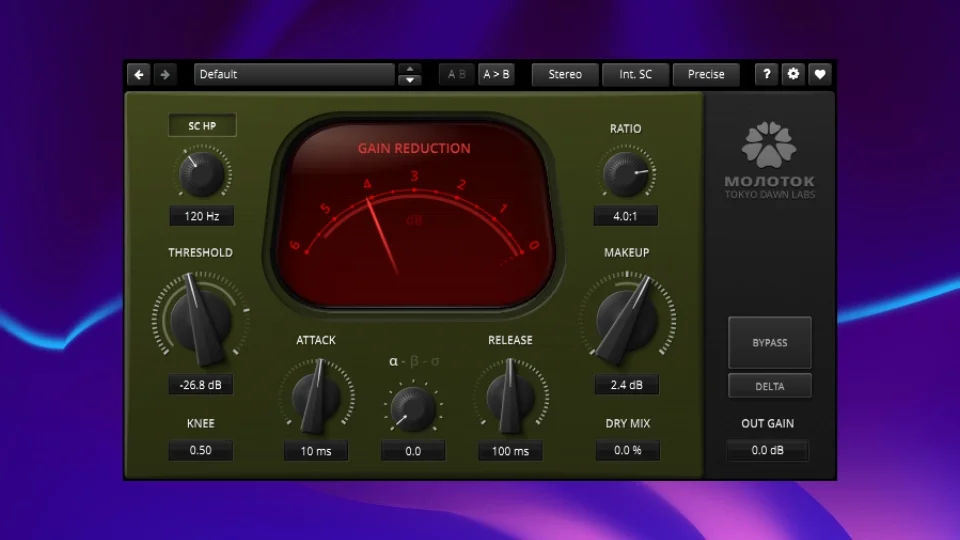Image resolution: width=960 pixels, height=540 pixels.
Task: Edit the 0.0 character value field
Action: 413,451
